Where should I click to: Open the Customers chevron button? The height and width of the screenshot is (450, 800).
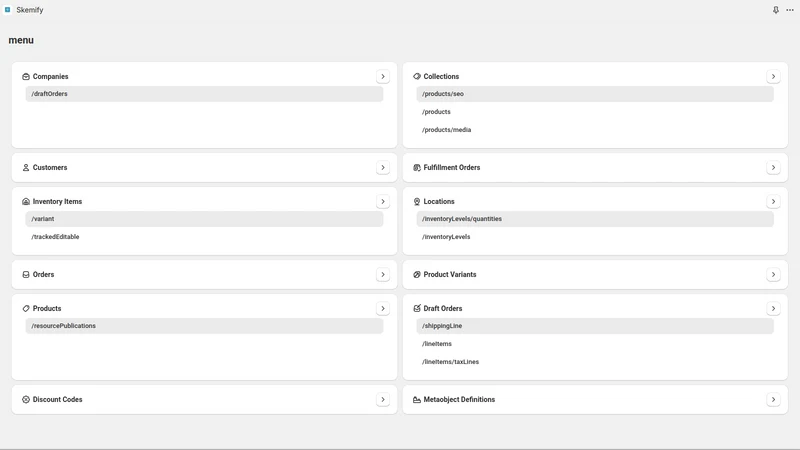pyautogui.click(x=383, y=167)
